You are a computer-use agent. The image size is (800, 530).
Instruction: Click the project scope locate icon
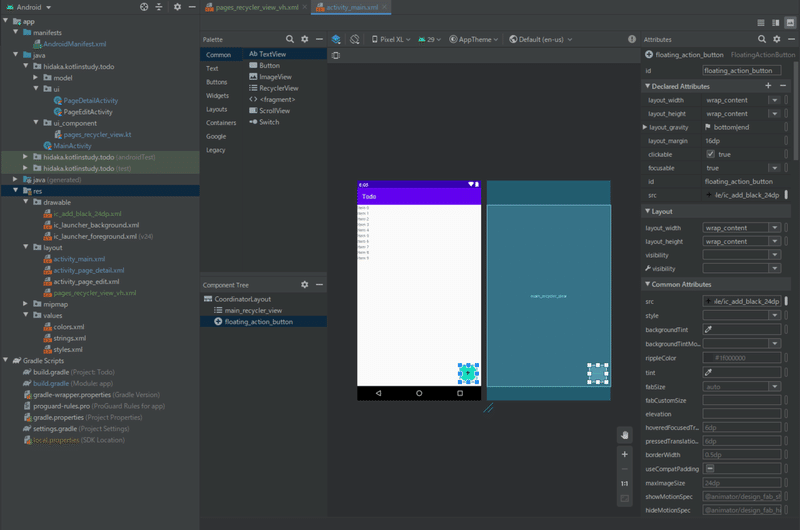(x=144, y=7)
